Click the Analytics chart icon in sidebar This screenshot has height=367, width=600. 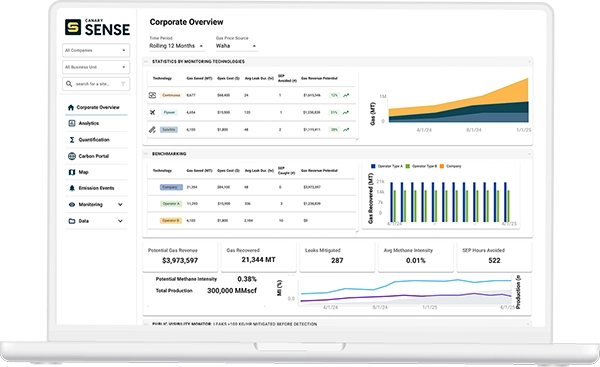pos(72,123)
